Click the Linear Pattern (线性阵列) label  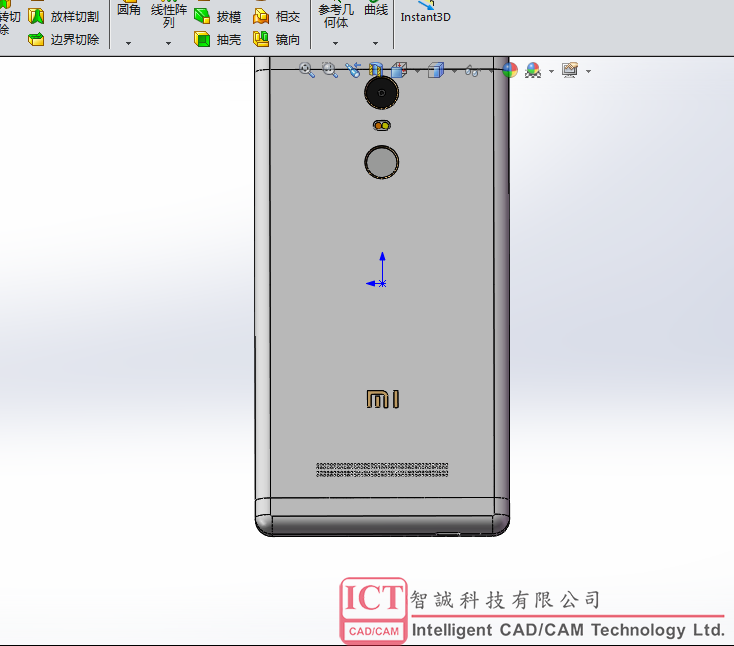169,15
